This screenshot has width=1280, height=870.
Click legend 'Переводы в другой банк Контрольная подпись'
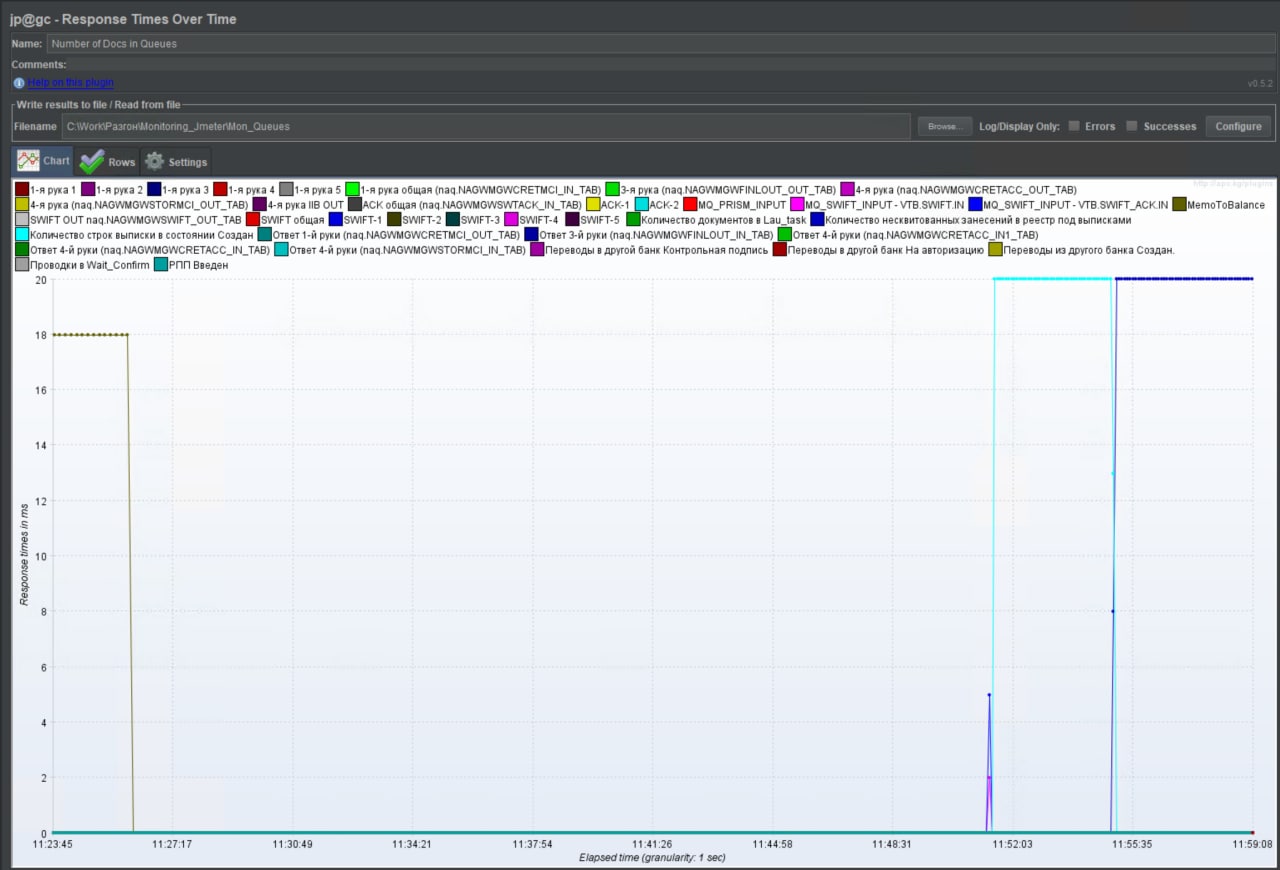(657, 250)
